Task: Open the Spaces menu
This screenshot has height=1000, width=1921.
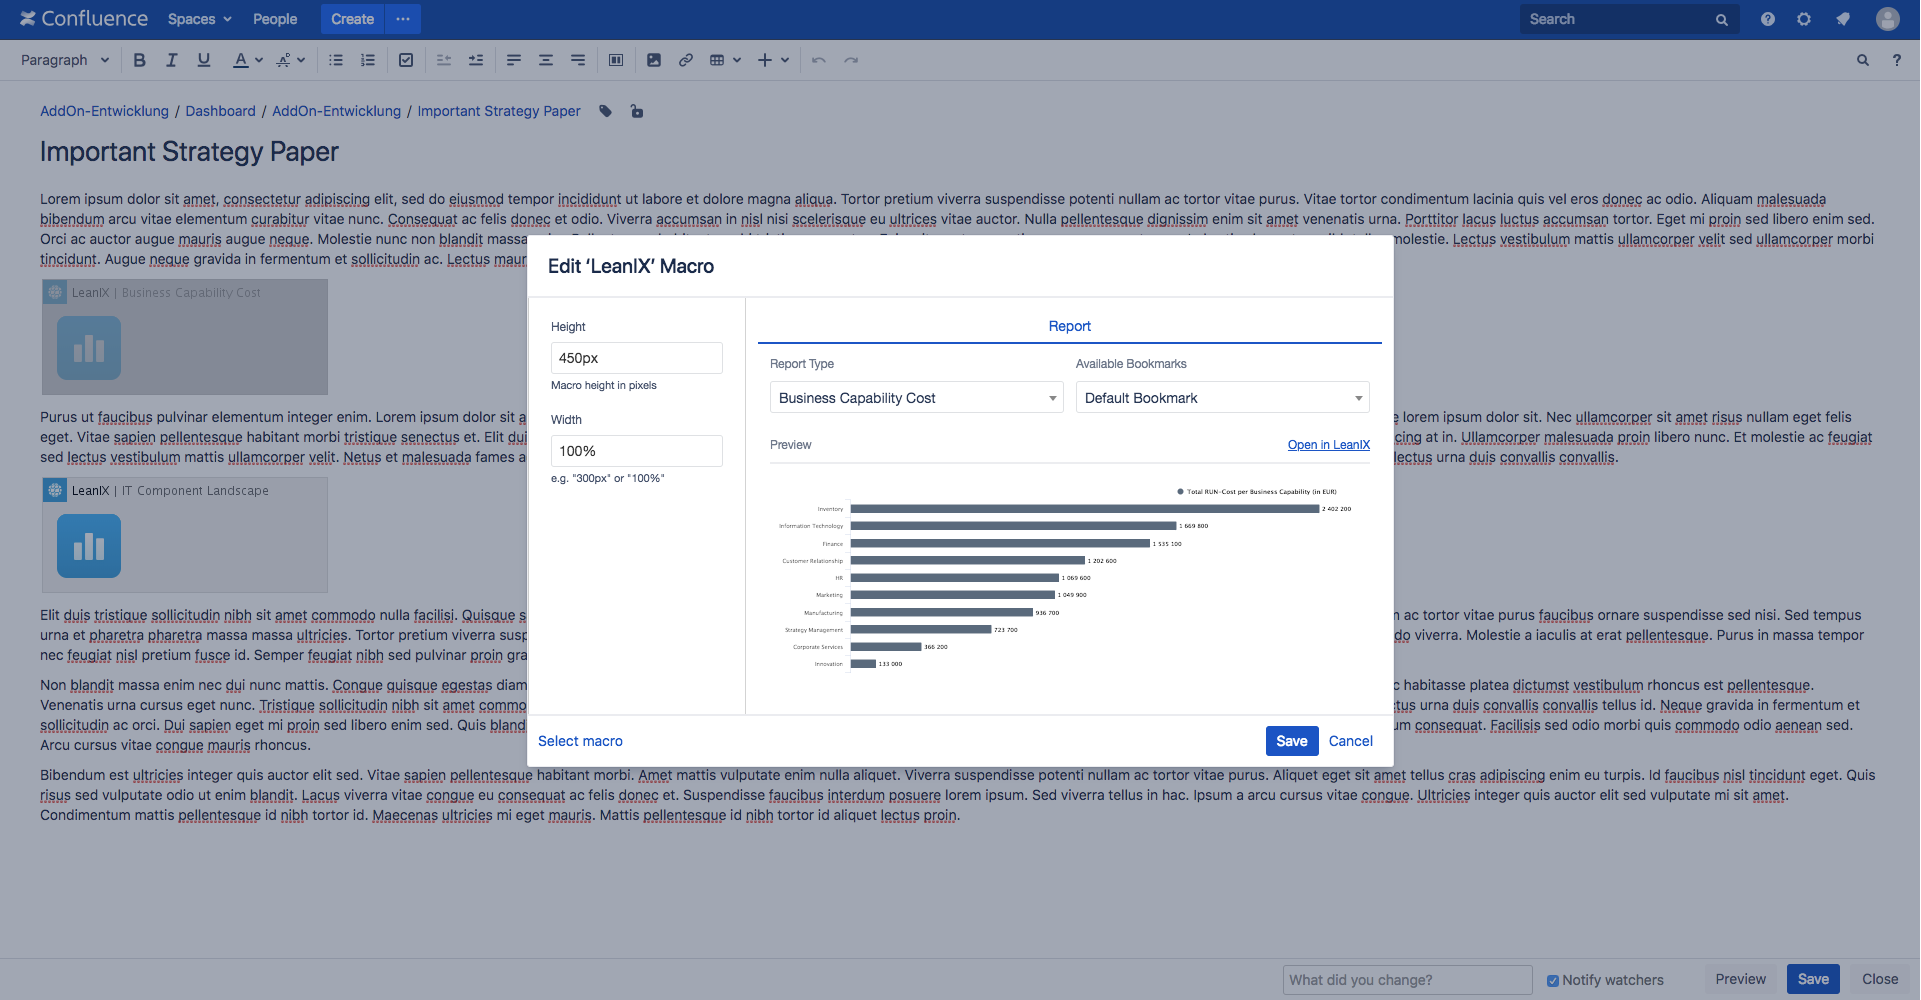Action: pyautogui.click(x=199, y=19)
